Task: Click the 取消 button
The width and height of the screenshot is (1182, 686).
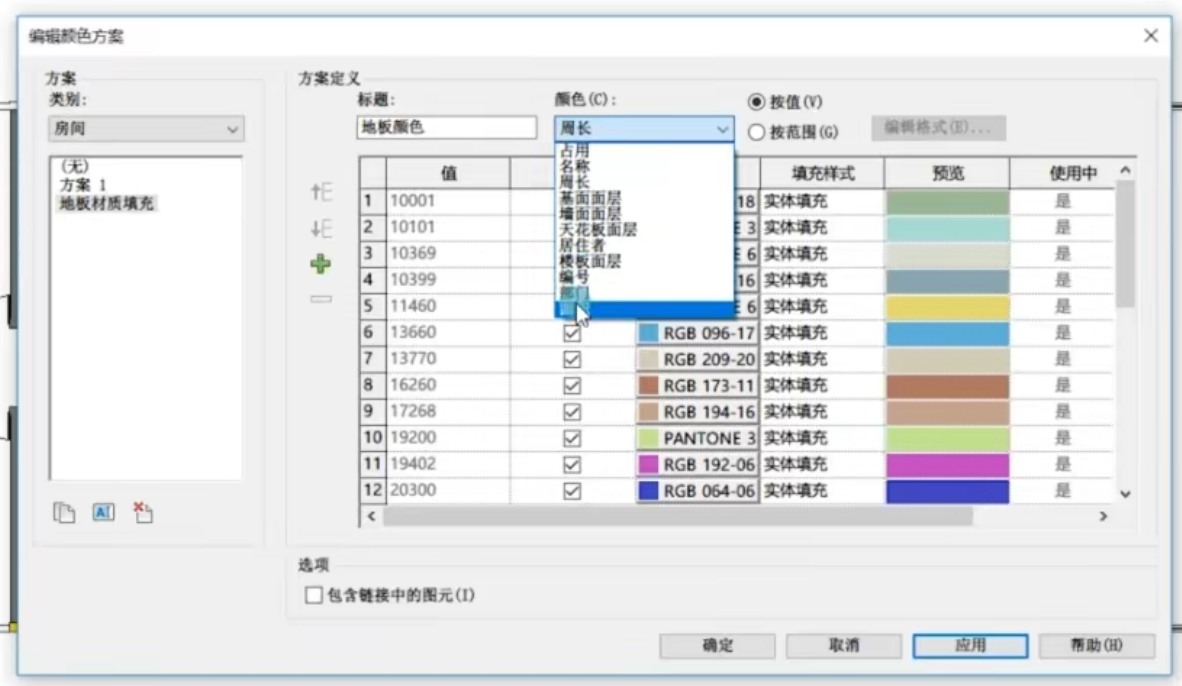Action: click(x=844, y=645)
